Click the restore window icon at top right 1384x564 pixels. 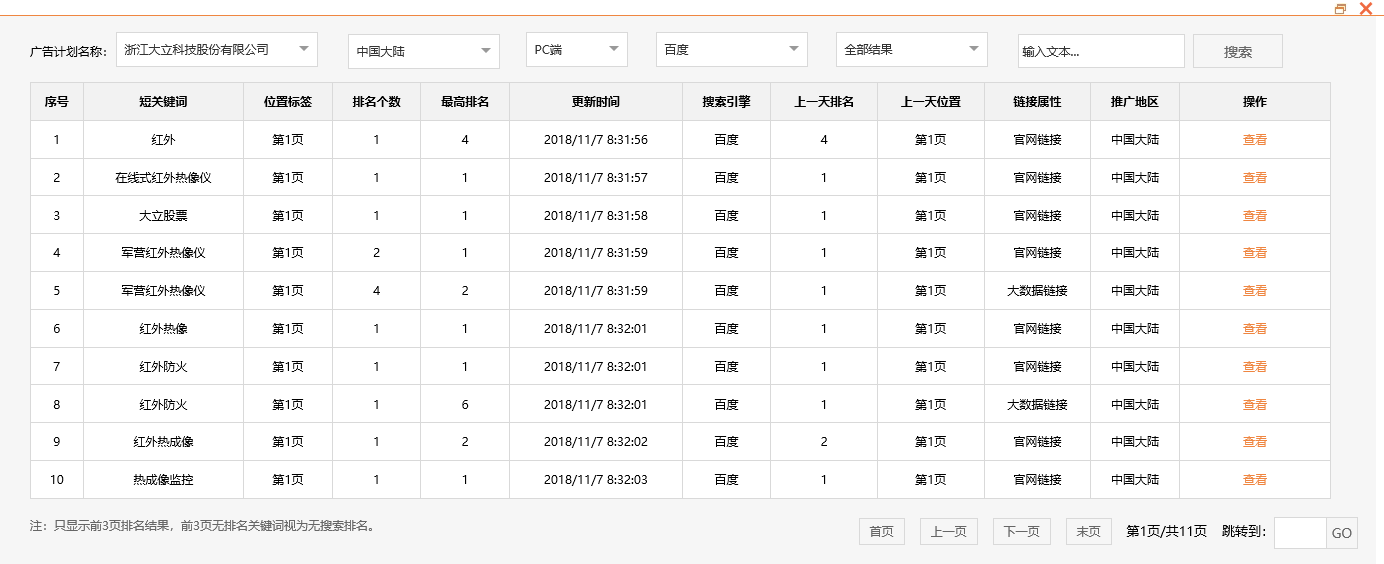click(x=1341, y=8)
